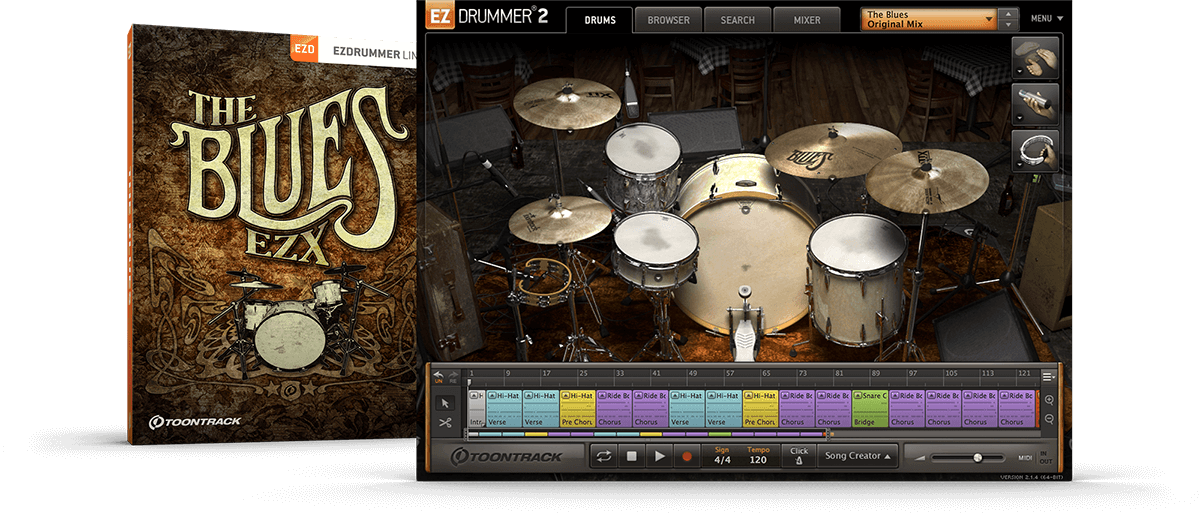Click bar 33 on the timeline ruler
The width and height of the screenshot is (1200, 517).
click(x=620, y=373)
